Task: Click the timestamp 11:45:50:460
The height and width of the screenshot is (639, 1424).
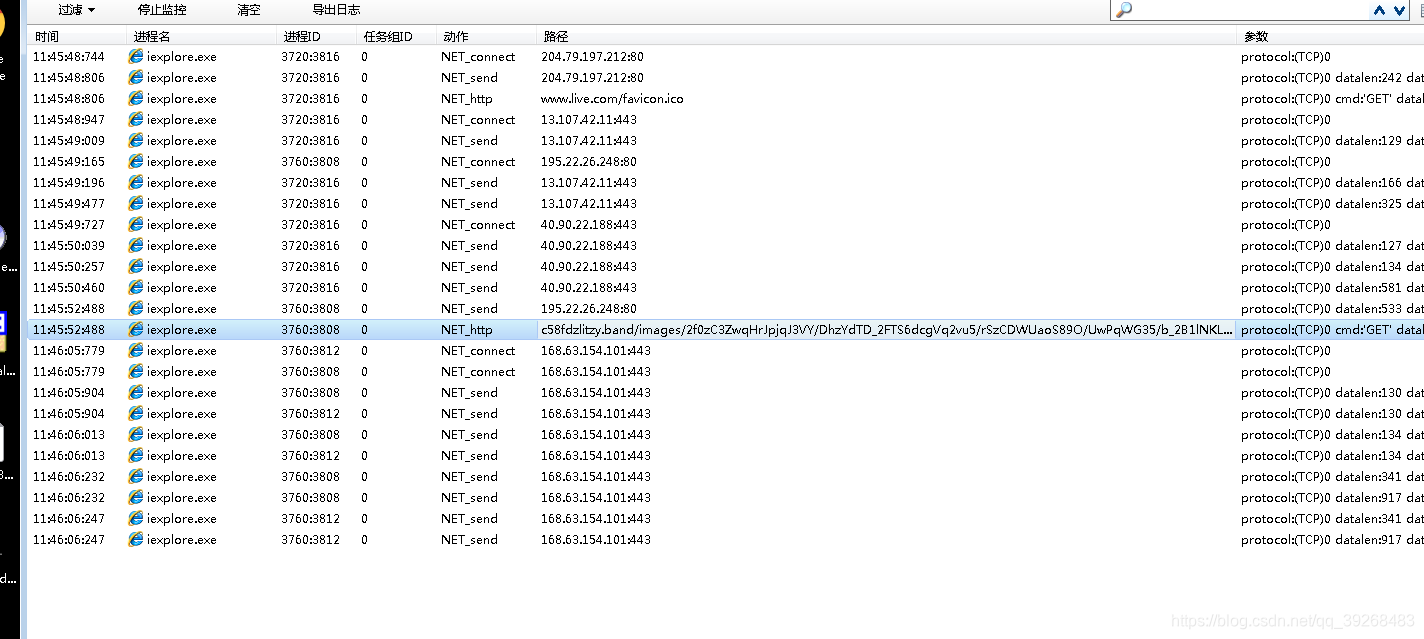Action: (x=68, y=288)
